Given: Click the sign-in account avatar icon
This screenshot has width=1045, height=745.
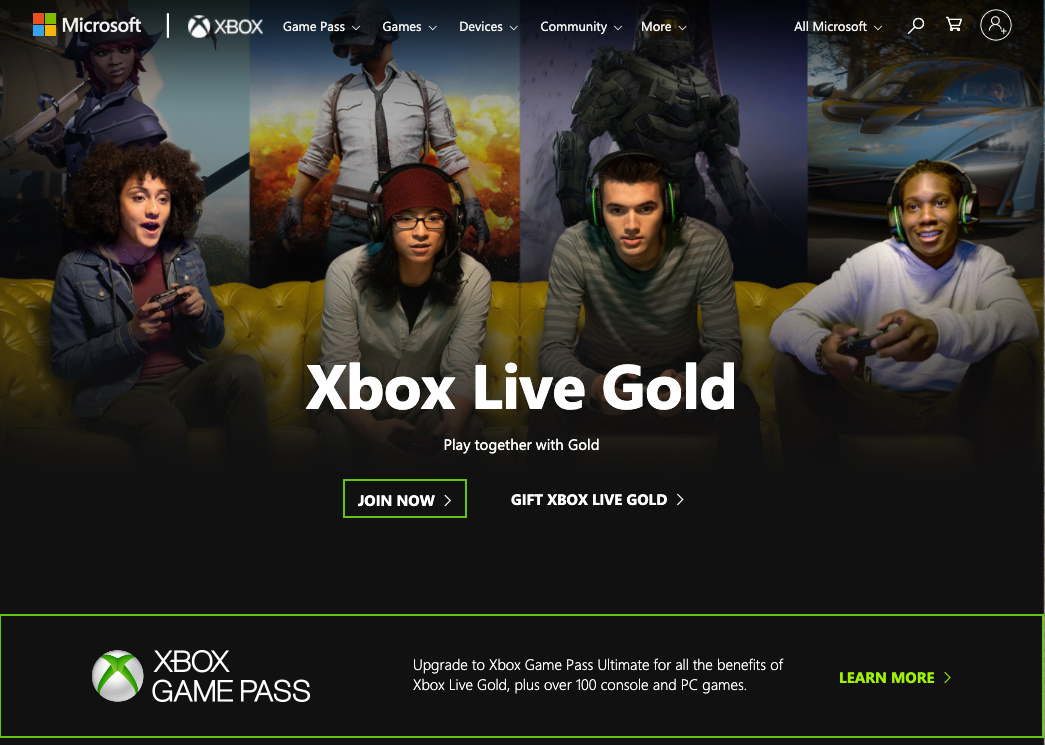Looking at the screenshot, I should point(996,25).
